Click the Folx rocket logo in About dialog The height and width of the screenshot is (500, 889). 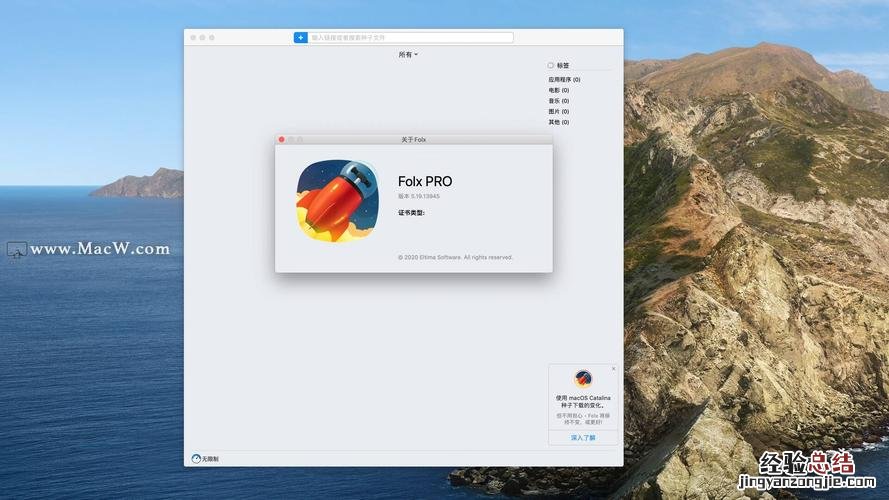click(x=336, y=201)
